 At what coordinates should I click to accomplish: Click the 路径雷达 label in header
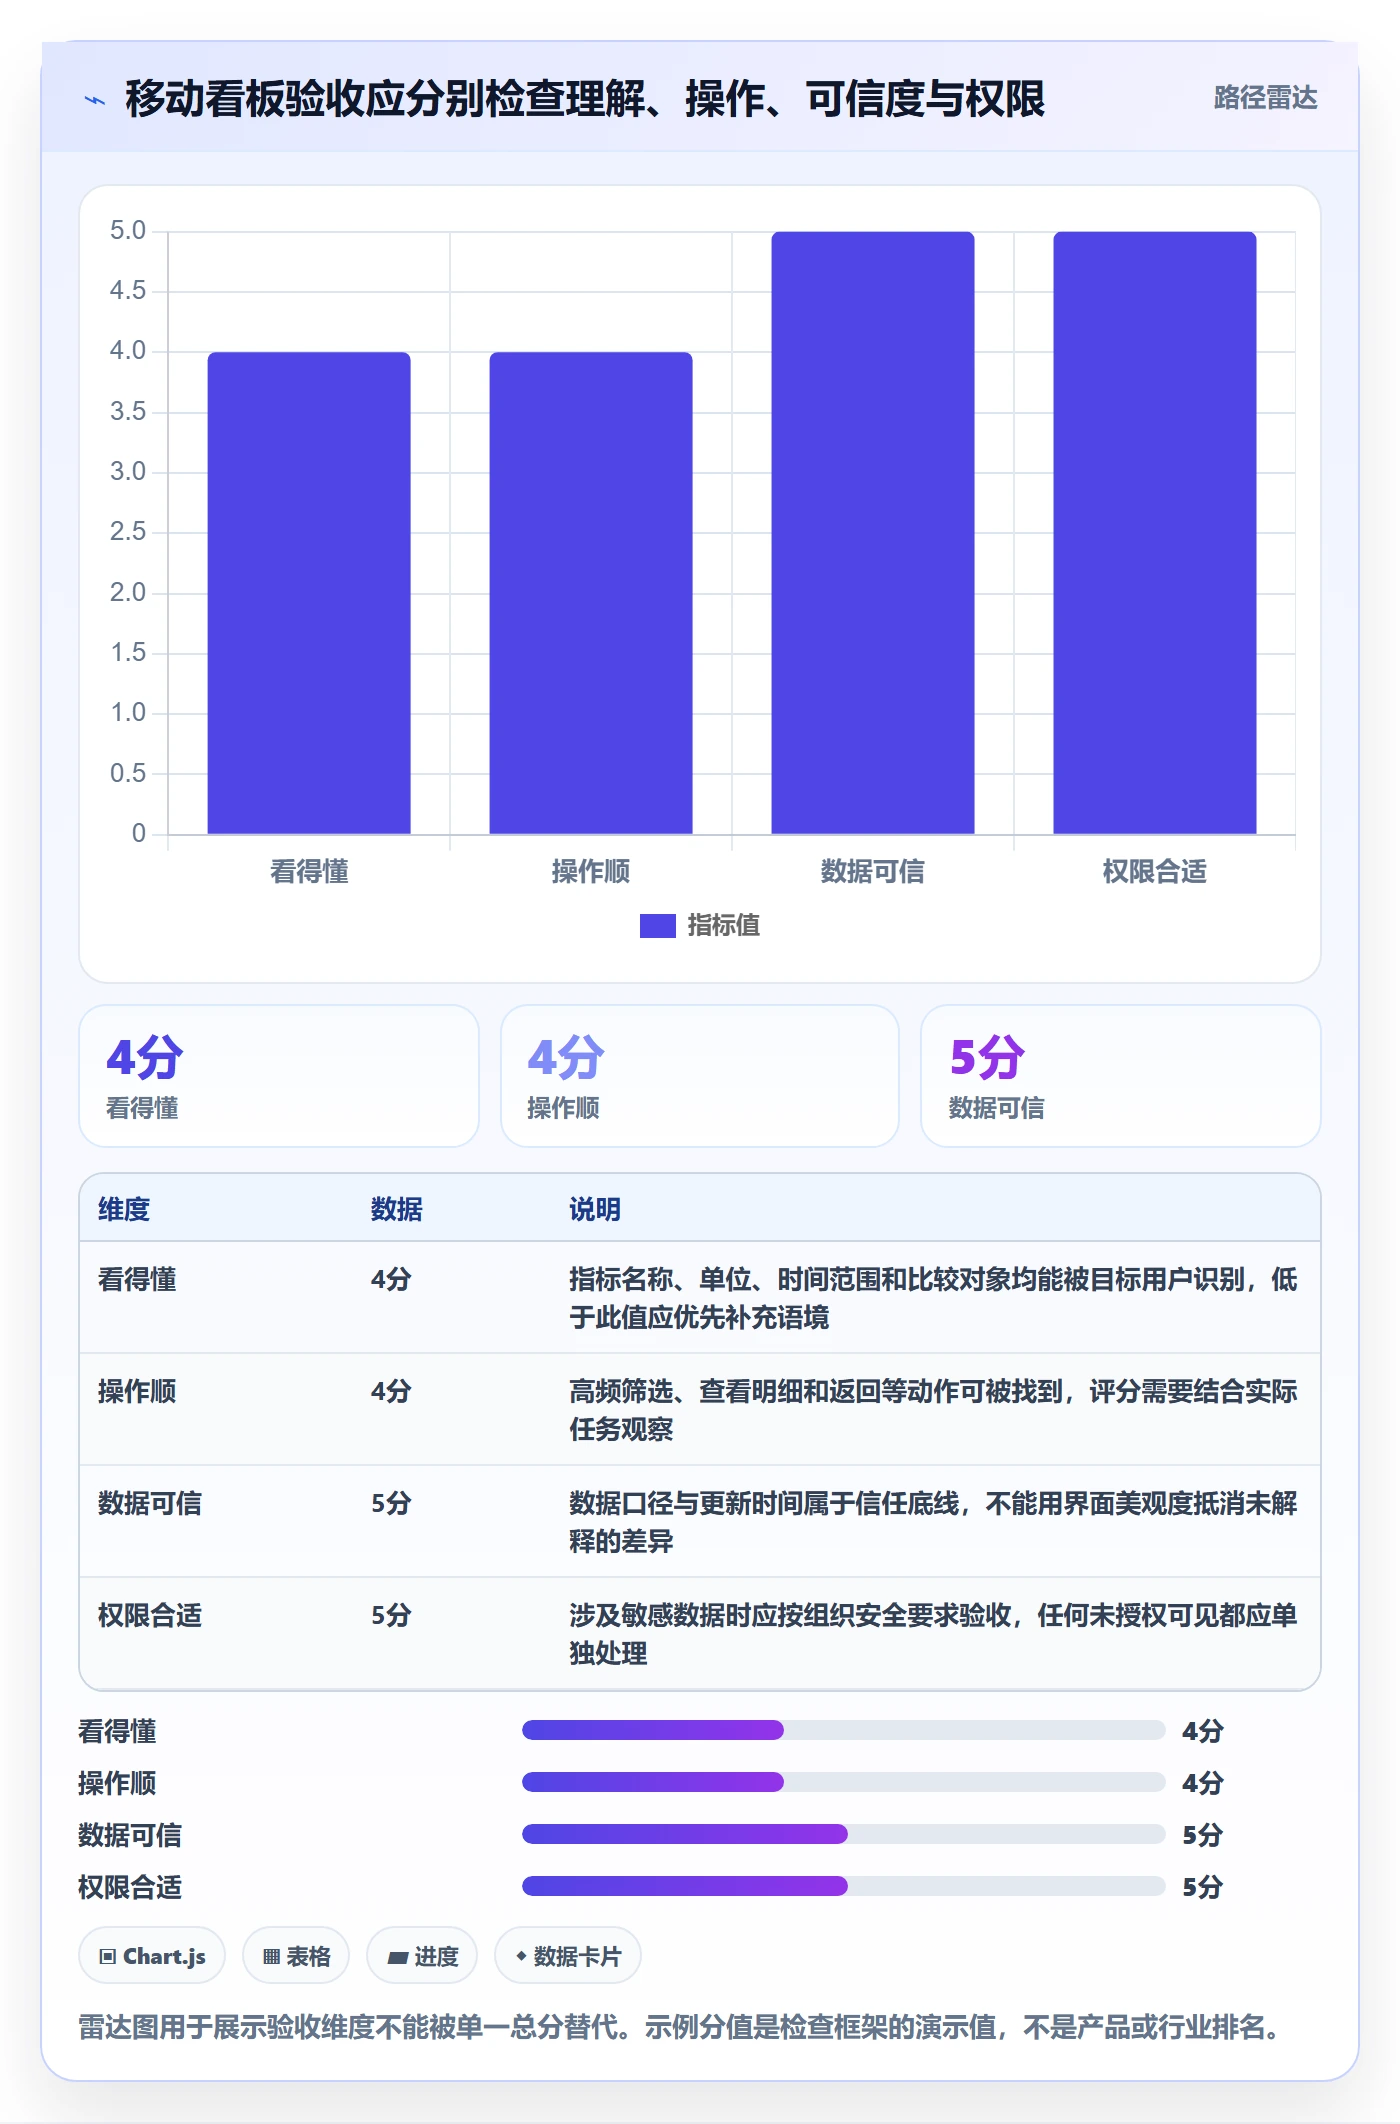pos(1265,97)
